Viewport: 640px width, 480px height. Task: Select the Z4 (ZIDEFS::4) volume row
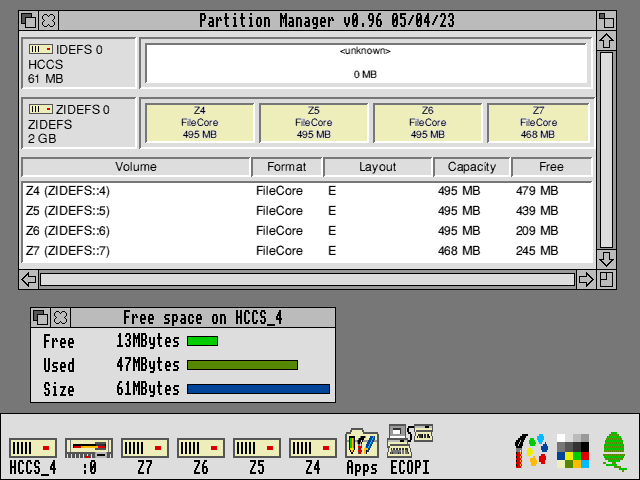pos(307,191)
